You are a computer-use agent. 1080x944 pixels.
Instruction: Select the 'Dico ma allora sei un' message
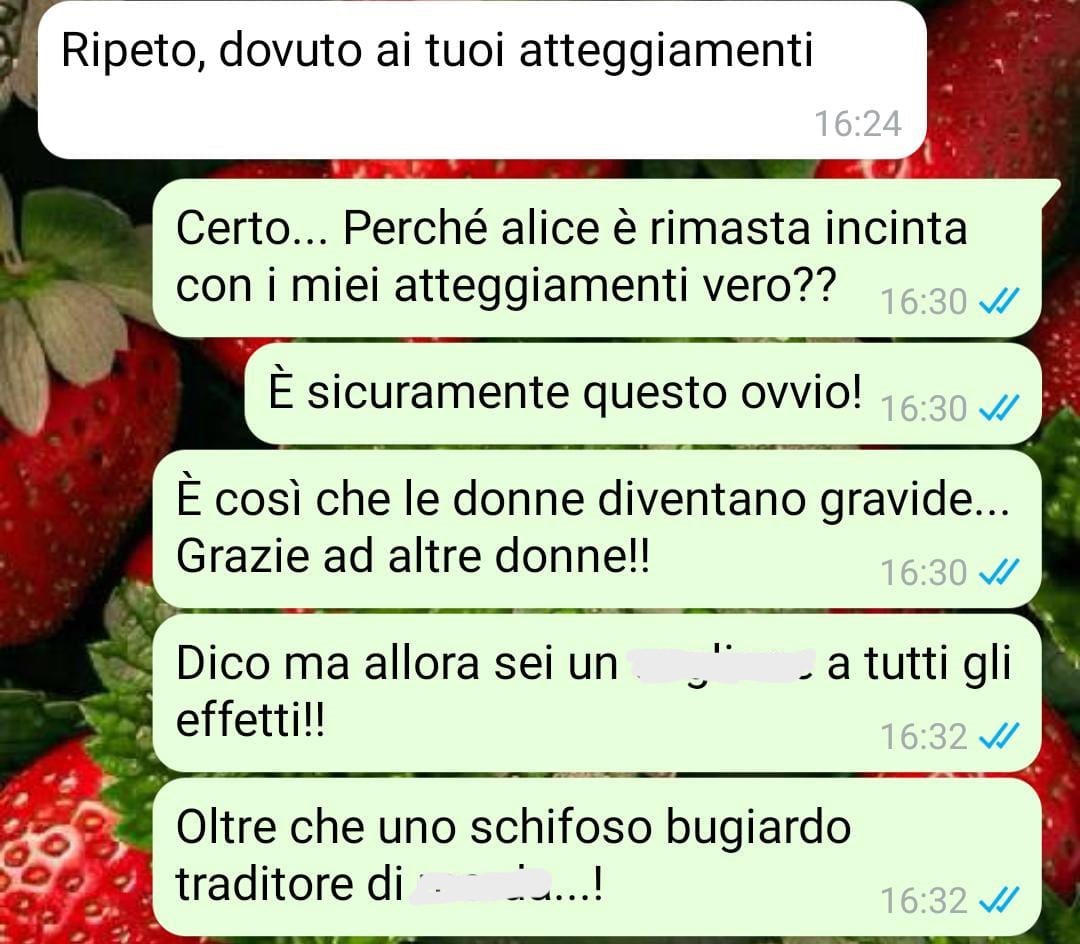click(596, 693)
